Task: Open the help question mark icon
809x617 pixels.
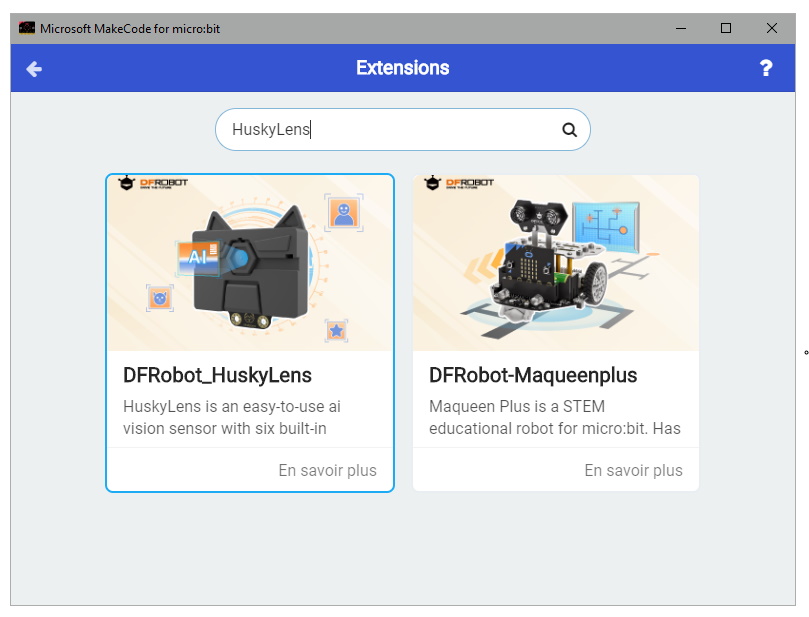Action: [x=766, y=68]
